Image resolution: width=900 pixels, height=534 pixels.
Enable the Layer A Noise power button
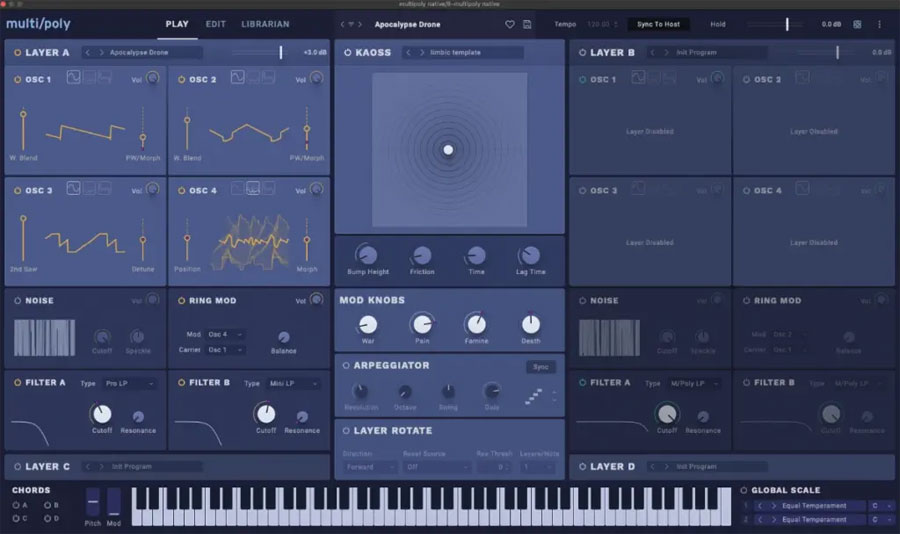click(17, 300)
